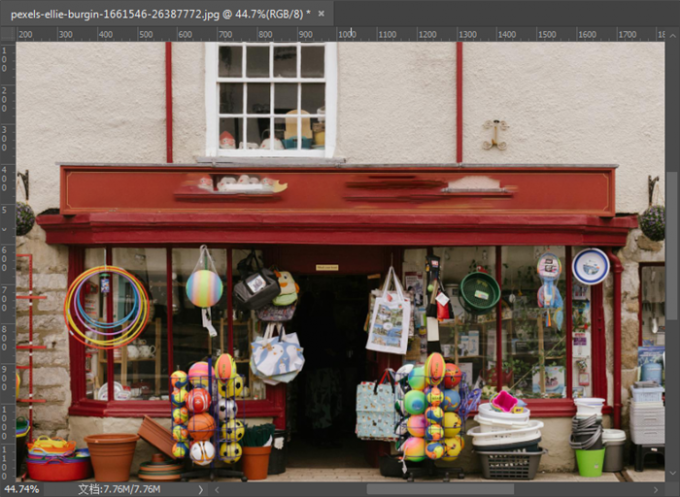Click the white upstairs window in canvas
This screenshot has width=680, height=497.
271,100
